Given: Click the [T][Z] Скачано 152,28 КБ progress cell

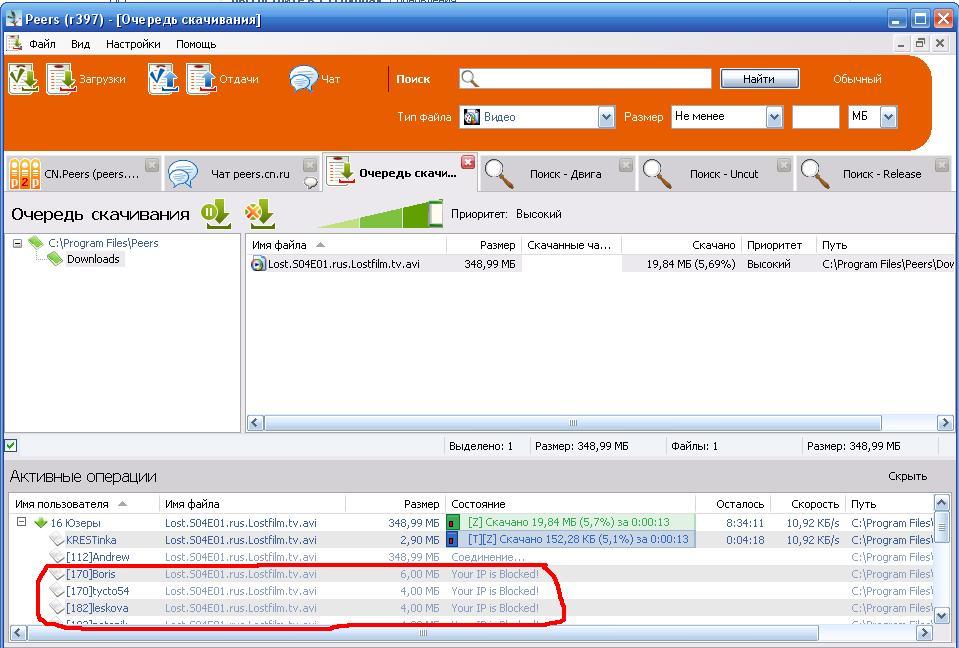Looking at the screenshot, I should point(571,539).
